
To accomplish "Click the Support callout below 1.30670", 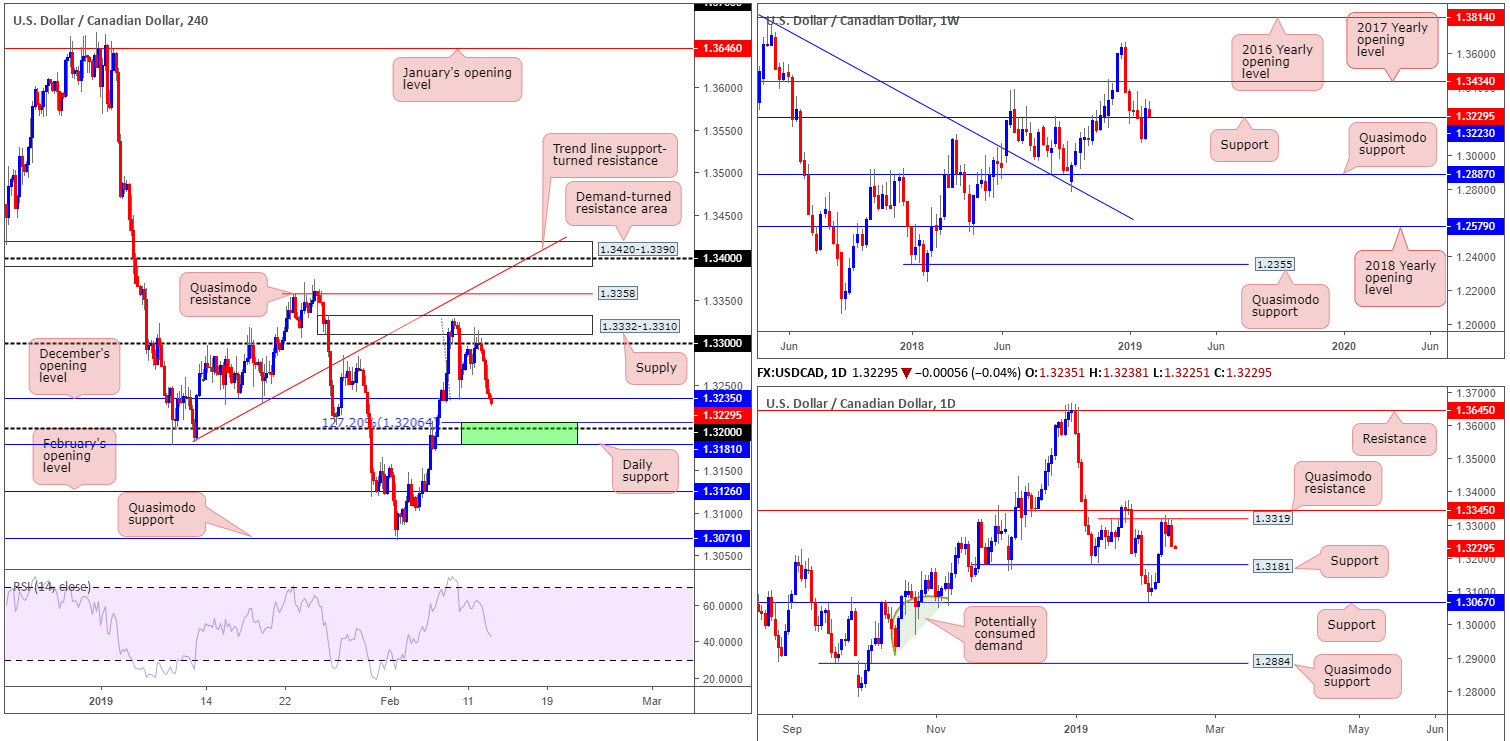I will (x=1353, y=625).
